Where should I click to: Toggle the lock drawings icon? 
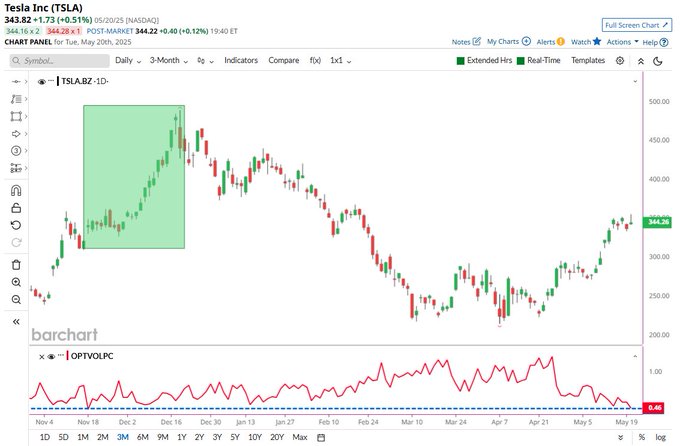tap(16, 208)
